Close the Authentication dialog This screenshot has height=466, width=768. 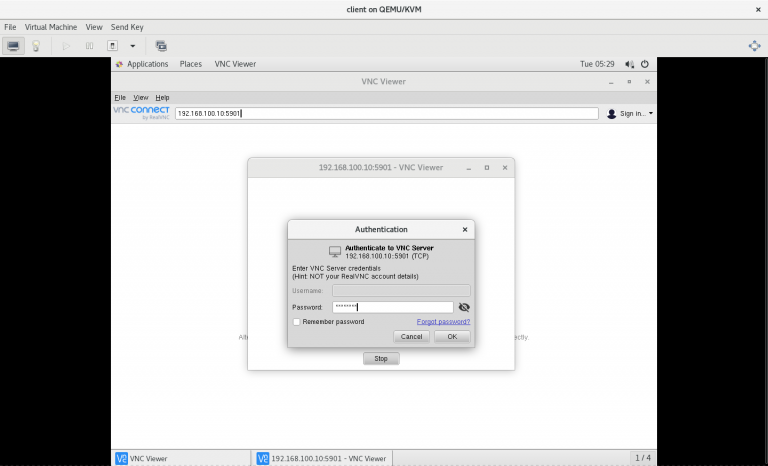pyautogui.click(x=465, y=229)
